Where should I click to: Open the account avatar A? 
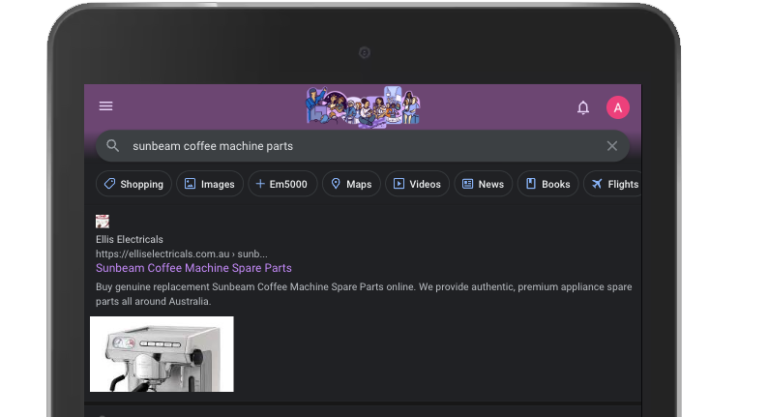point(618,108)
